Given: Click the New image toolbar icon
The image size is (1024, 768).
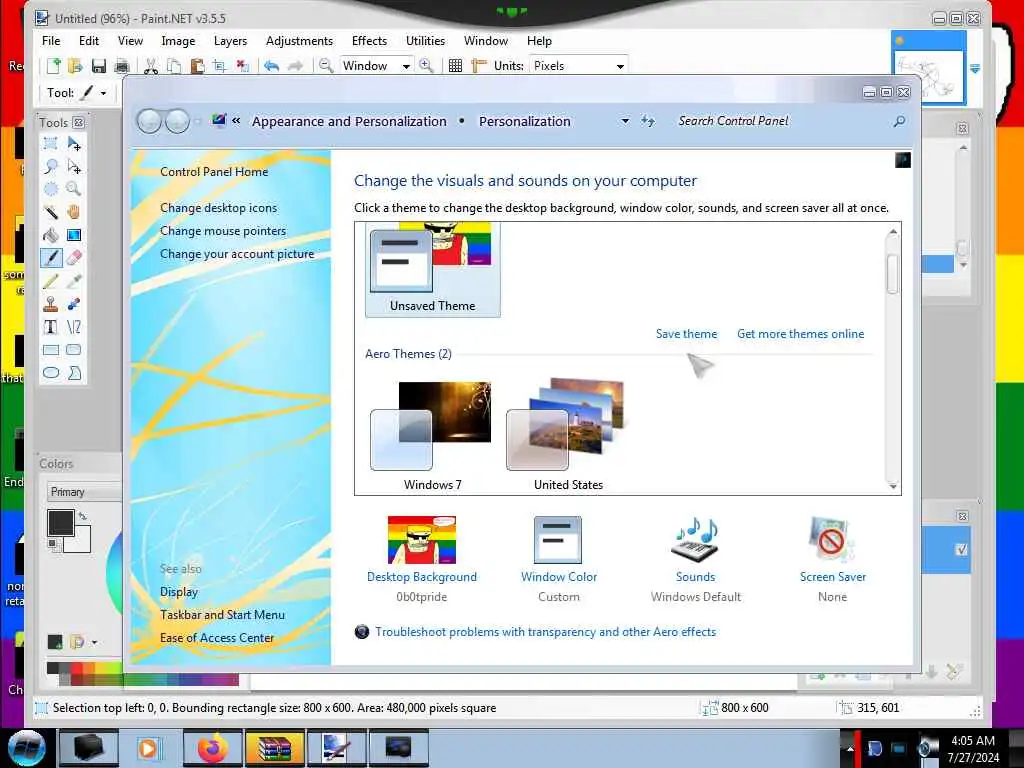Looking at the screenshot, I should [54, 65].
